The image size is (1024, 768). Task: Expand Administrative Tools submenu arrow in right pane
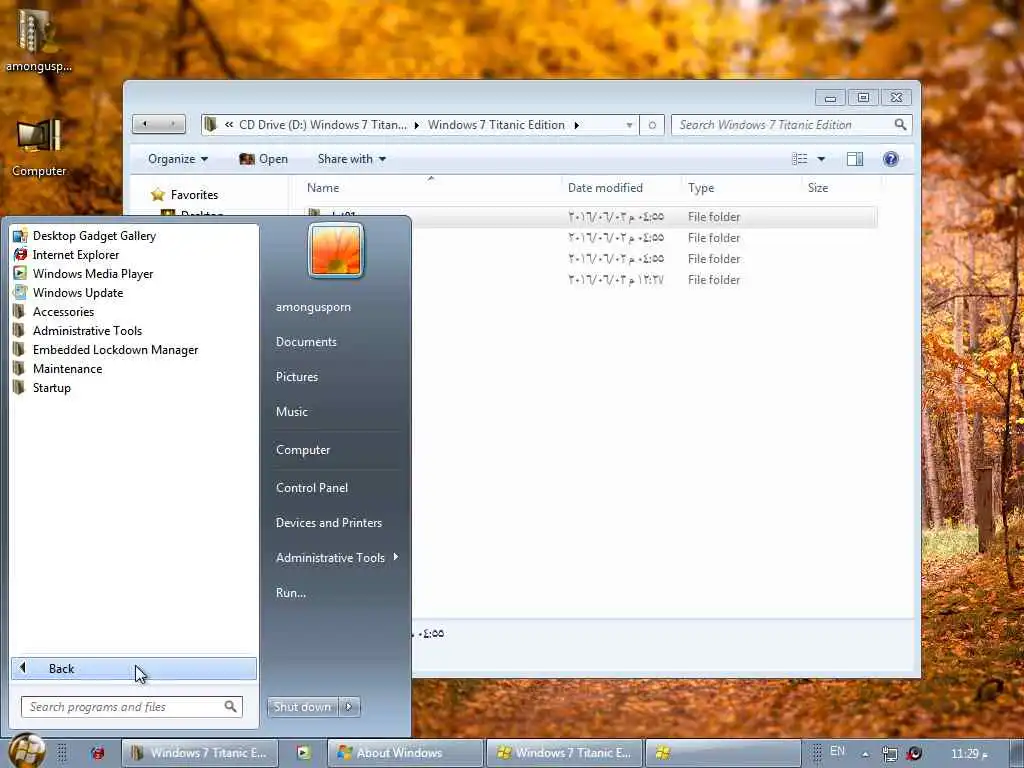coord(396,557)
